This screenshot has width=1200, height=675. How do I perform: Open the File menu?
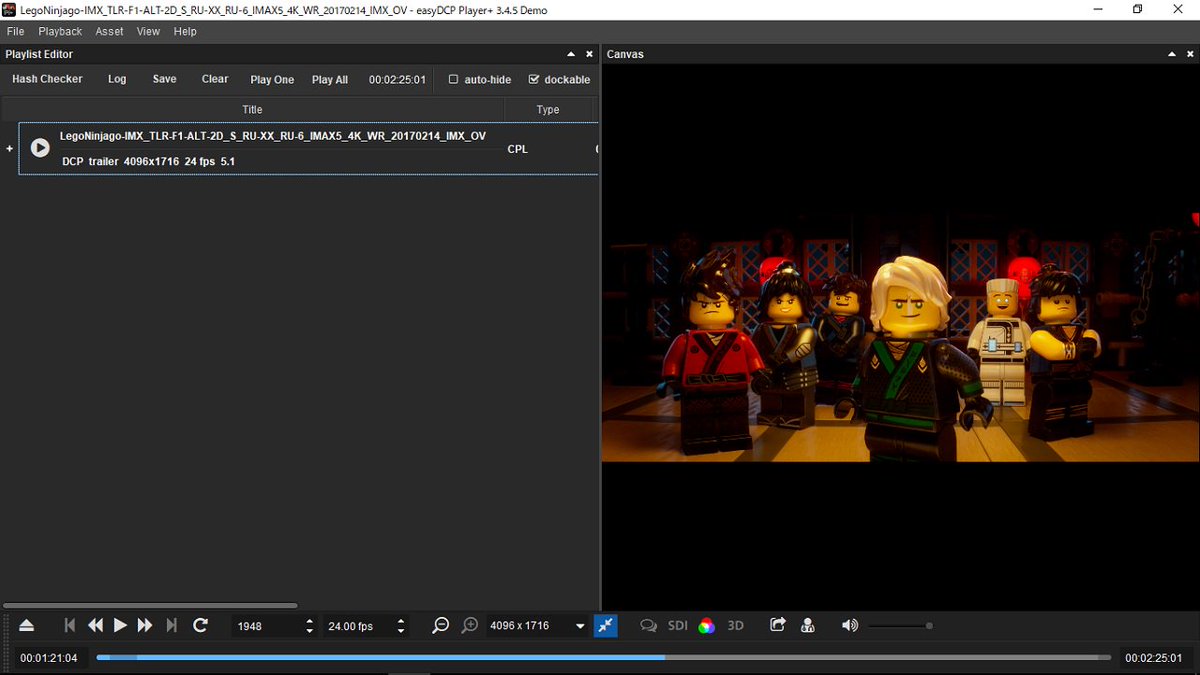(x=15, y=31)
